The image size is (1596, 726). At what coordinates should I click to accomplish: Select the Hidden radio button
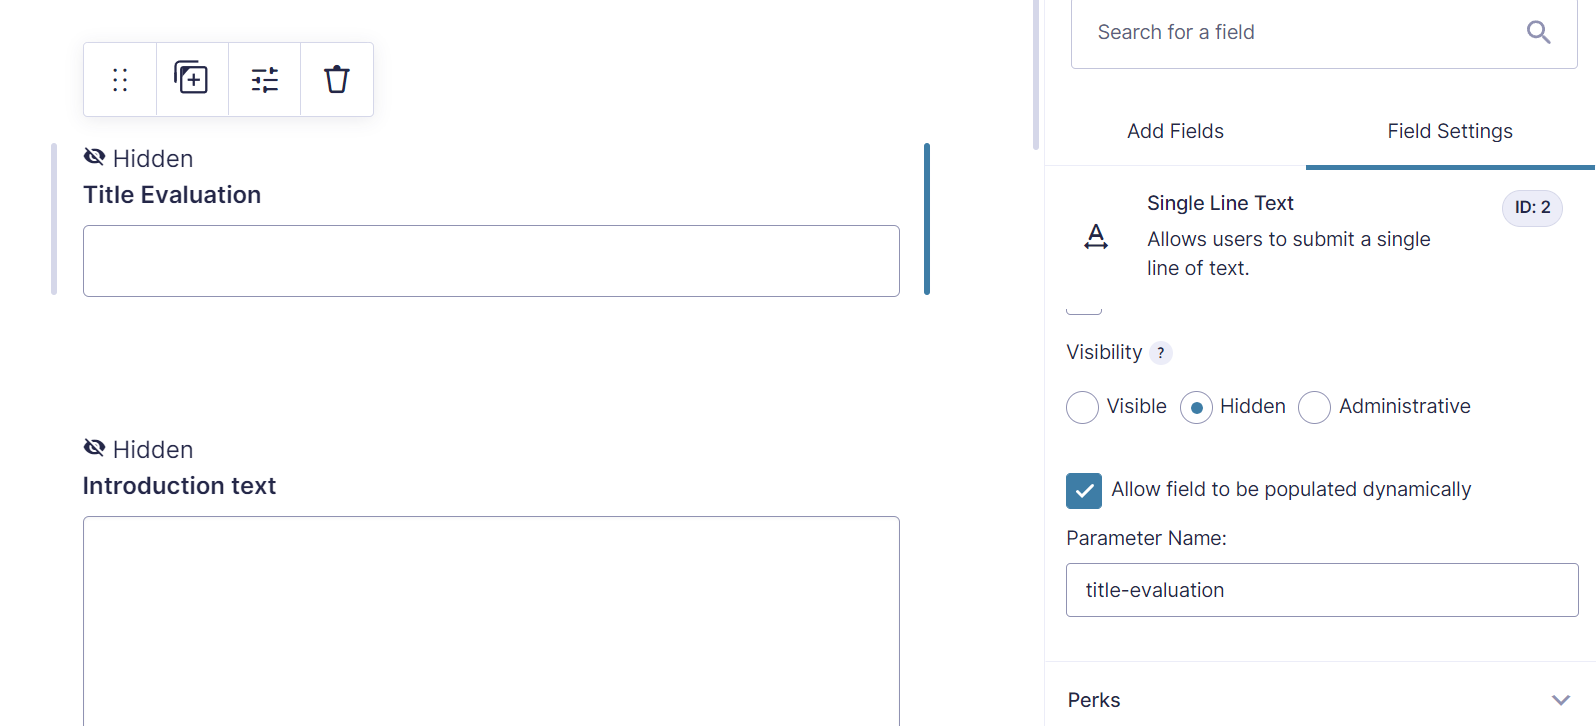[1196, 407]
